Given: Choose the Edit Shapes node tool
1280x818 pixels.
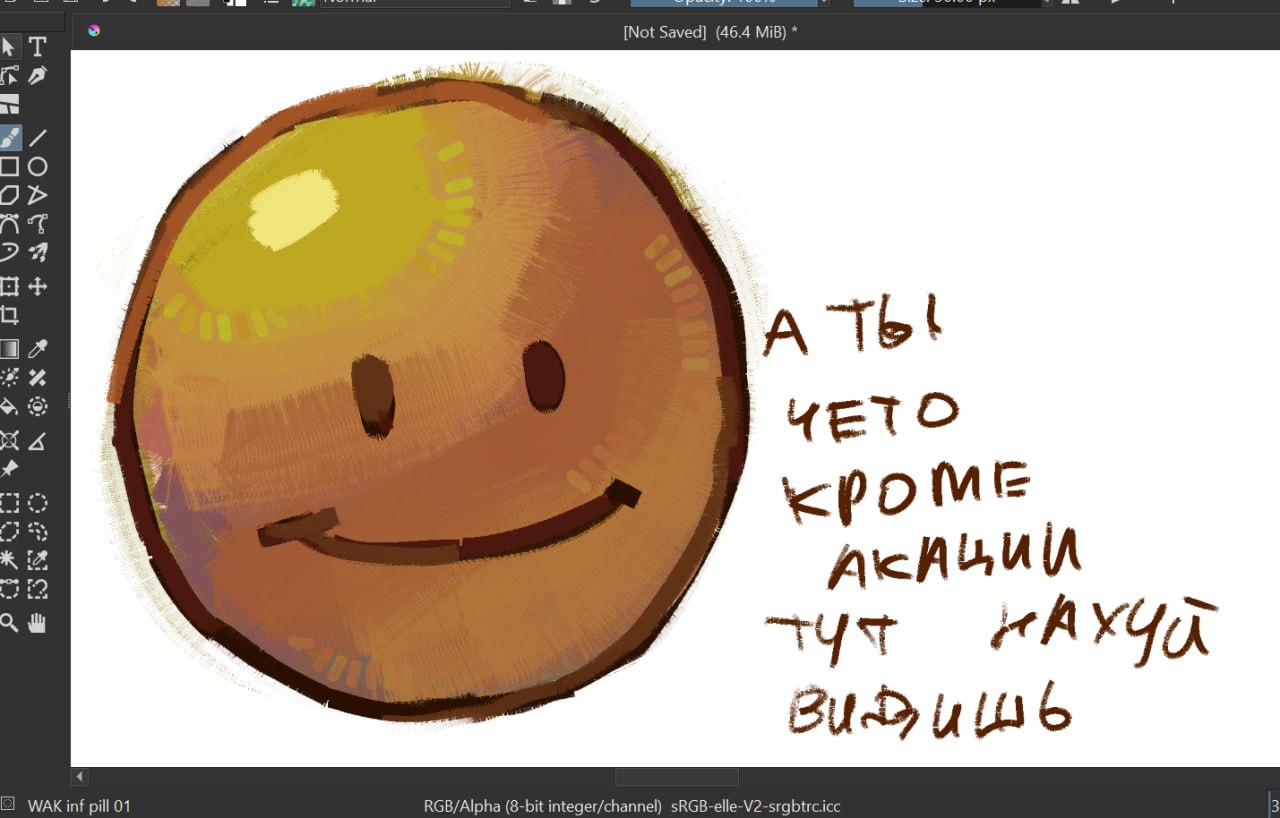Looking at the screenshot, I should [x=9, y=75].
